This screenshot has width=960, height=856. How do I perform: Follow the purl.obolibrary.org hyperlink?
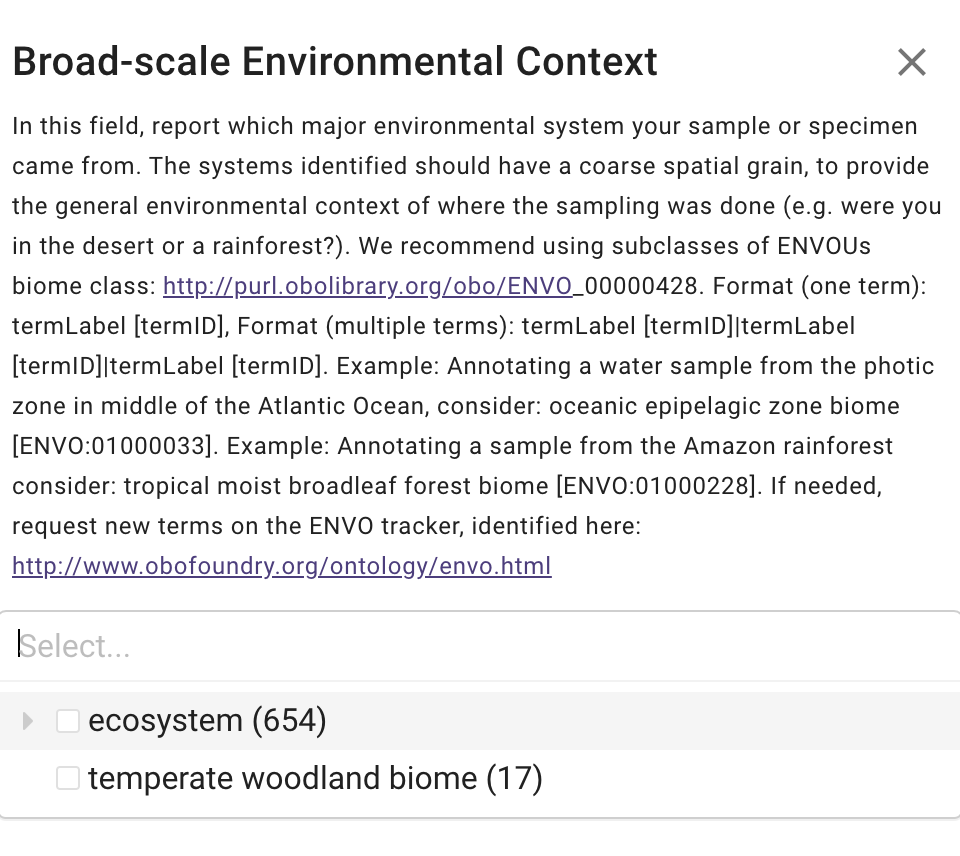[x=367, y=286]
